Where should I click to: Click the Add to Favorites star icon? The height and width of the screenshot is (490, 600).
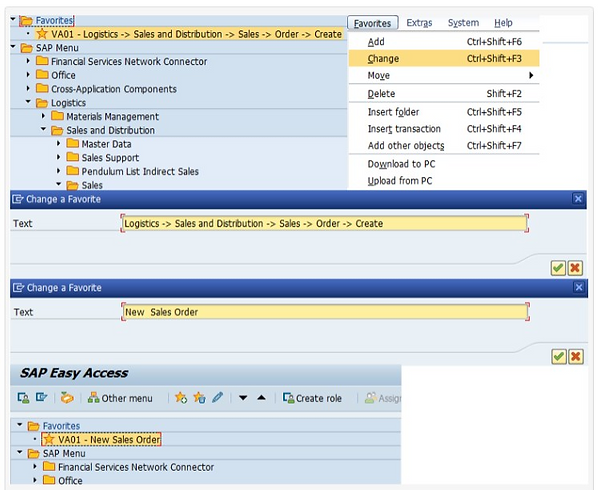click(x=181, y=398)
